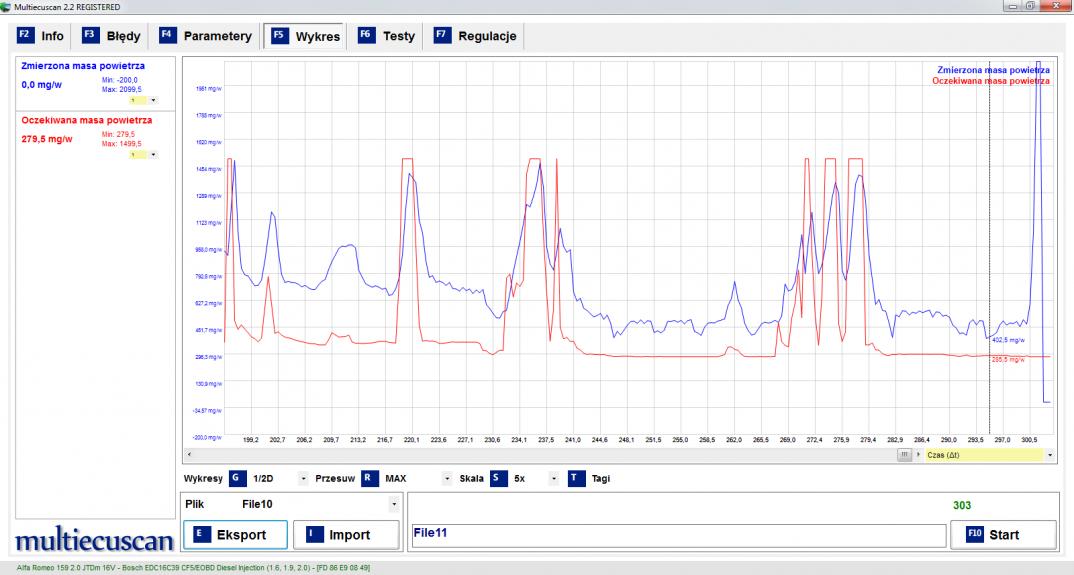The width and height of the screenshot is (1074, 575).
Task: Click the T key icon for Tagi
Action: click(576, 478)
